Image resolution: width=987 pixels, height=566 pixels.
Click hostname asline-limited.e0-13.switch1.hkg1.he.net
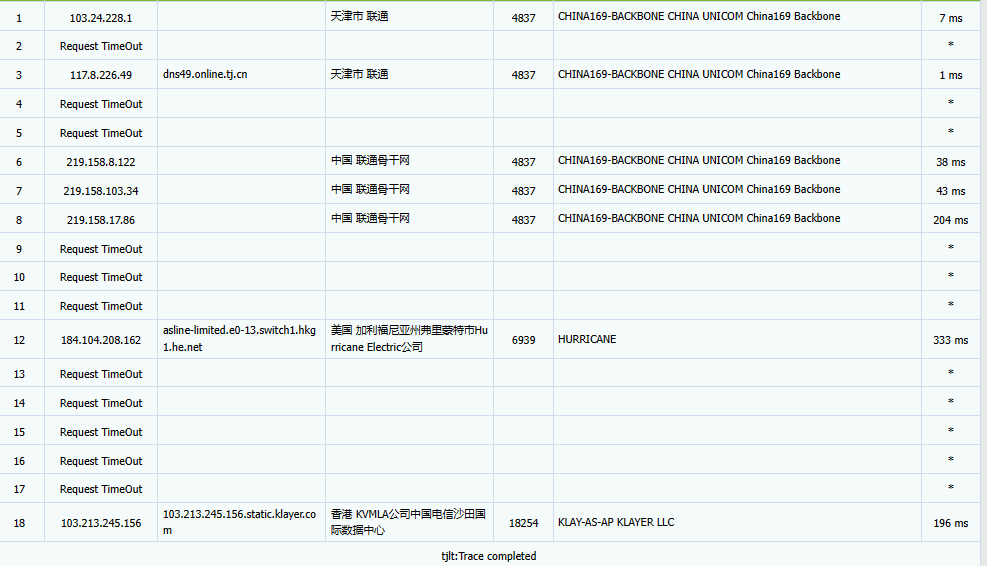click(x=239, y=338)
